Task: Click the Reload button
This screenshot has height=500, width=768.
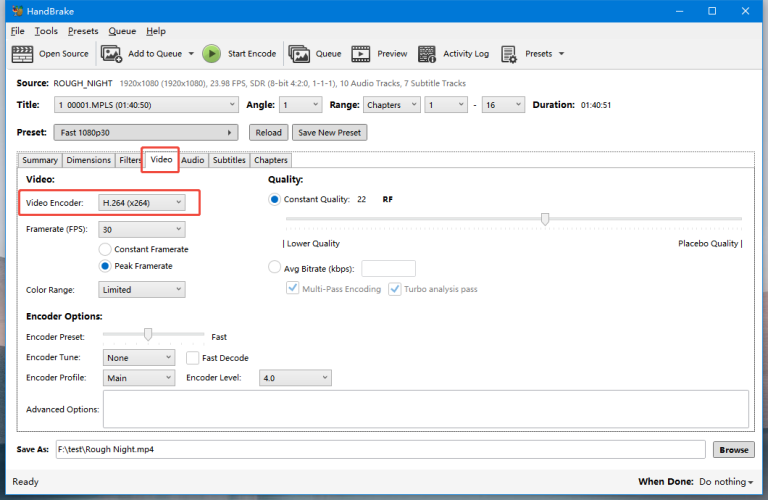Action: point(268,133)
